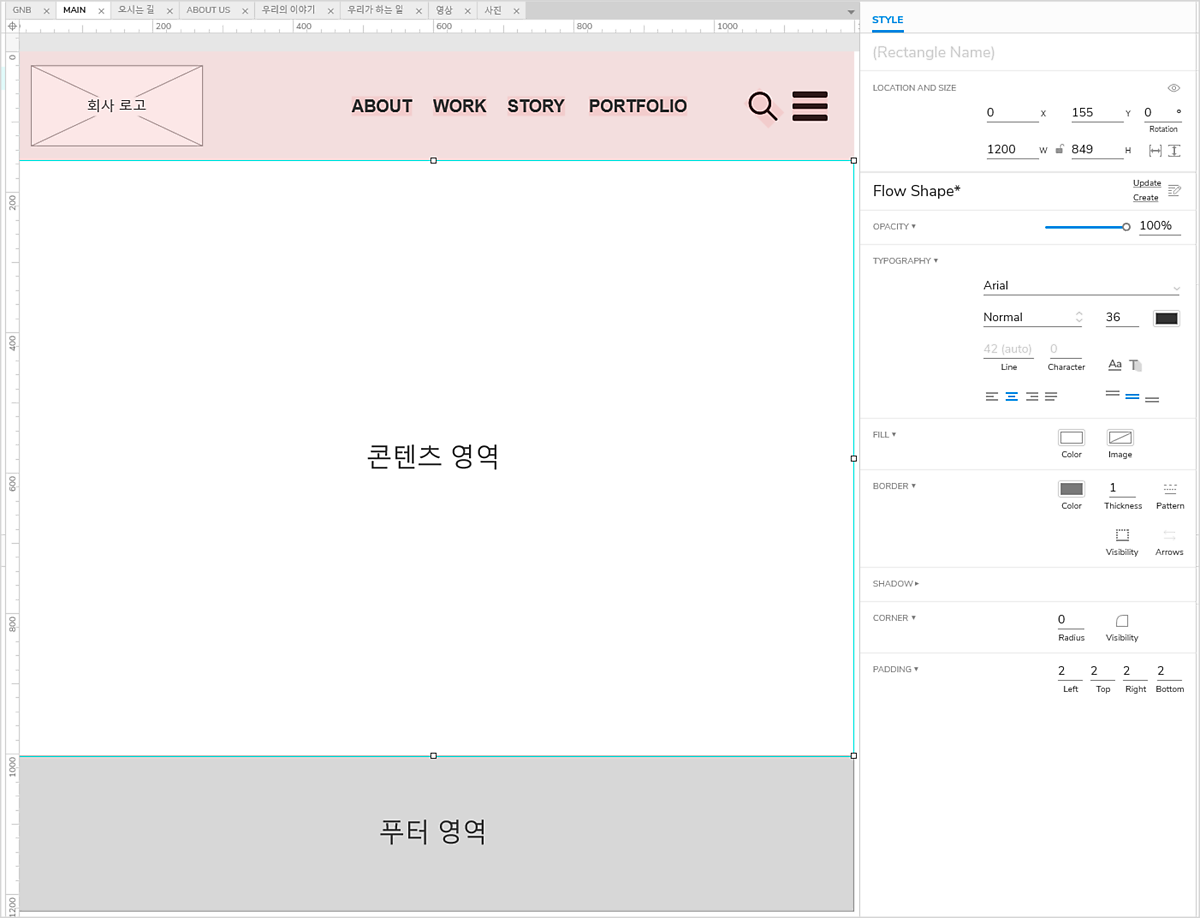Open the Normal font style dropdown

pos(1032,317)
